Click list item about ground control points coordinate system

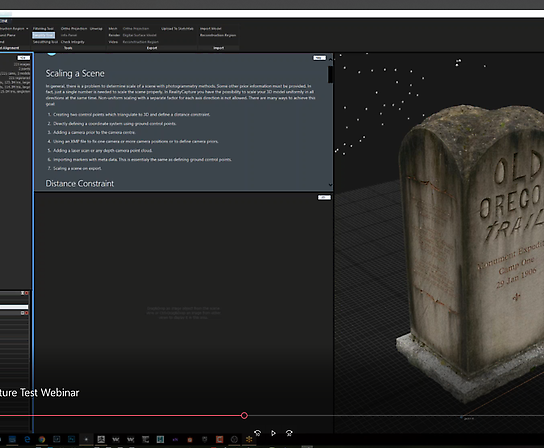tap(114, 124)
